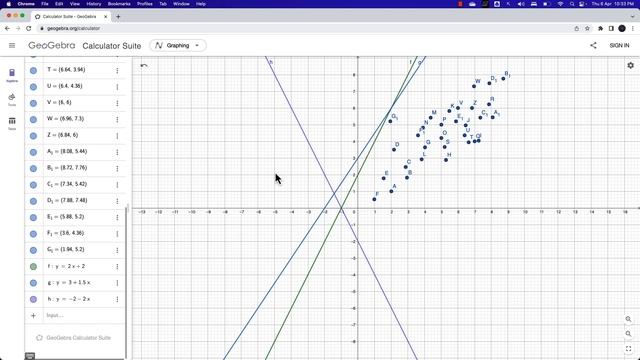Click the undo arrow in graphics view

[x=144, y=65]
